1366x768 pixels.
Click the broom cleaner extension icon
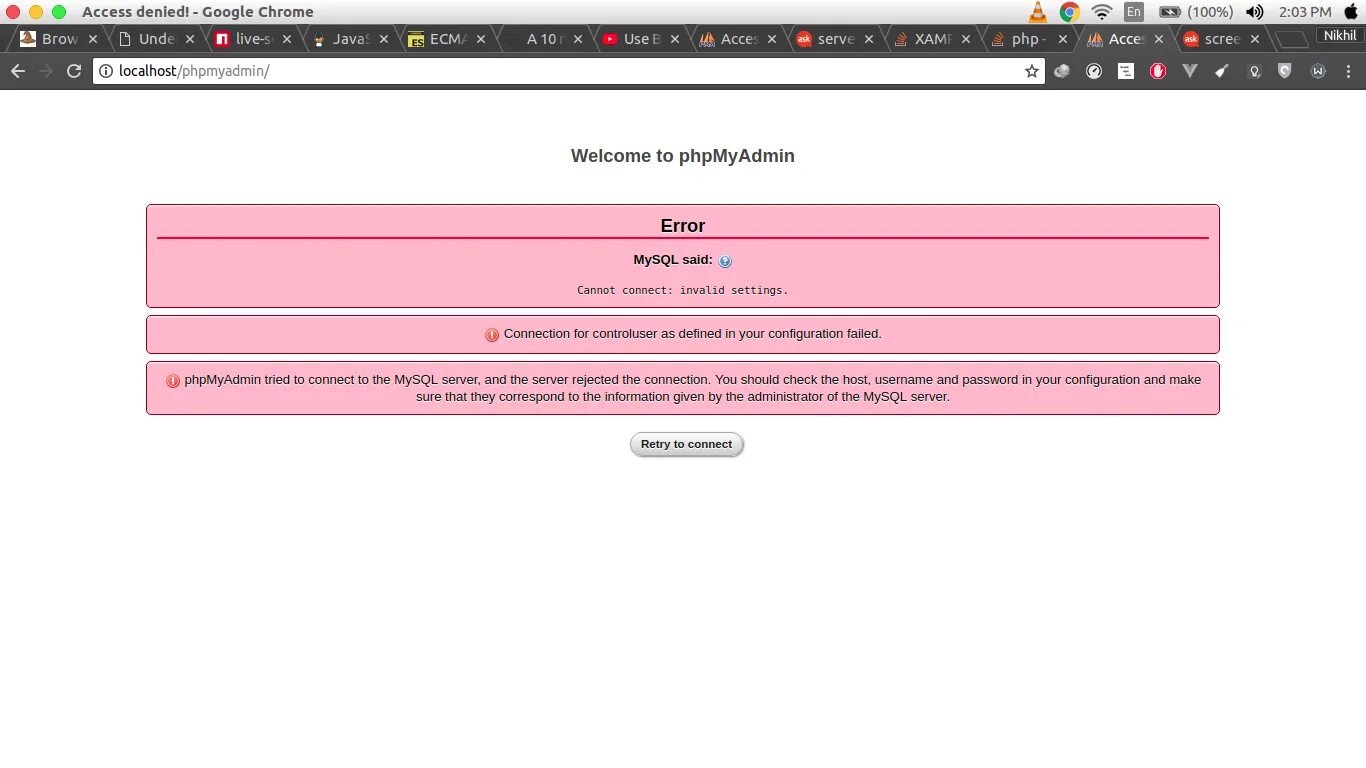pyautogui.click(x=1222, y=71)
